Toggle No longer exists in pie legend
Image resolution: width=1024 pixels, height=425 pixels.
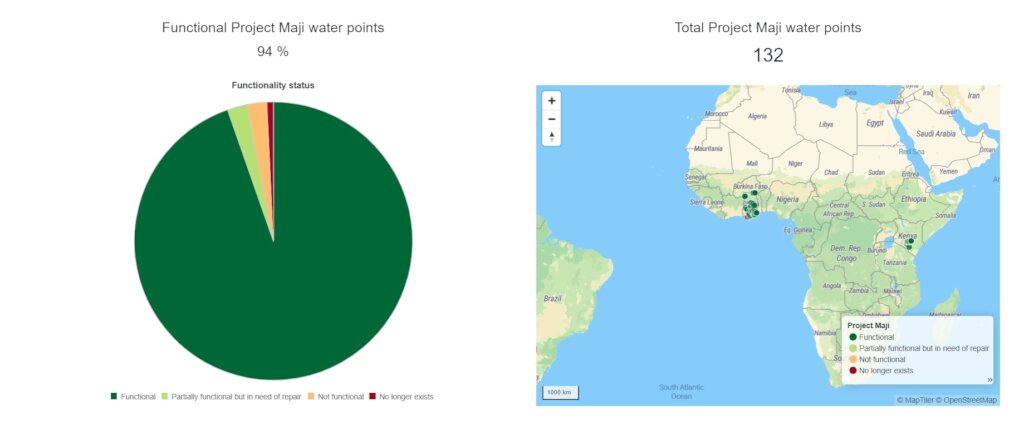pos(401,396)
